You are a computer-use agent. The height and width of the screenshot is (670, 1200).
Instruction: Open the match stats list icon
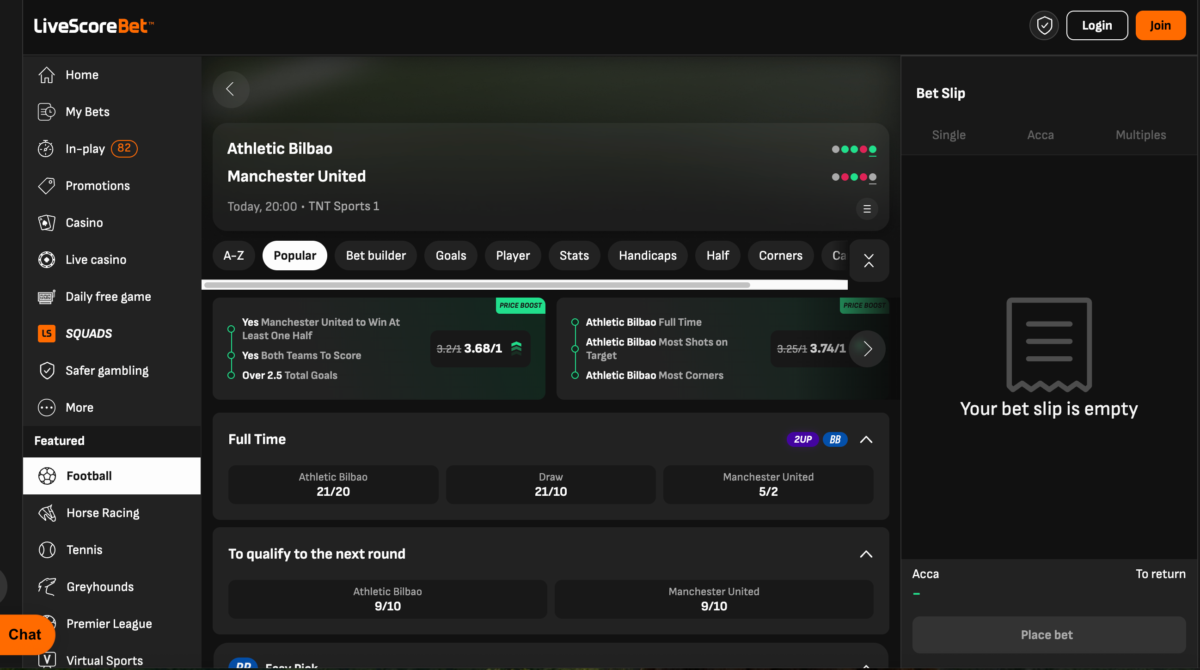tap(867, 209)
